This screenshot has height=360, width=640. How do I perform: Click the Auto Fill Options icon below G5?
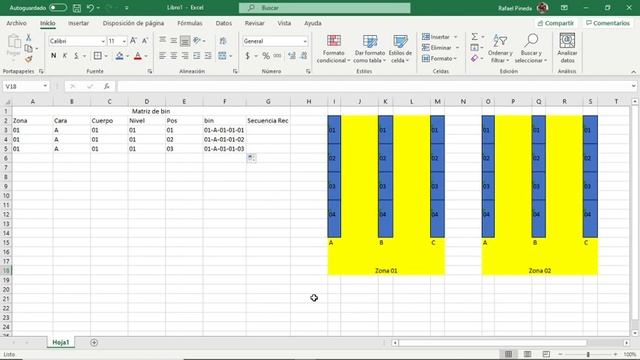coord(251,158)
